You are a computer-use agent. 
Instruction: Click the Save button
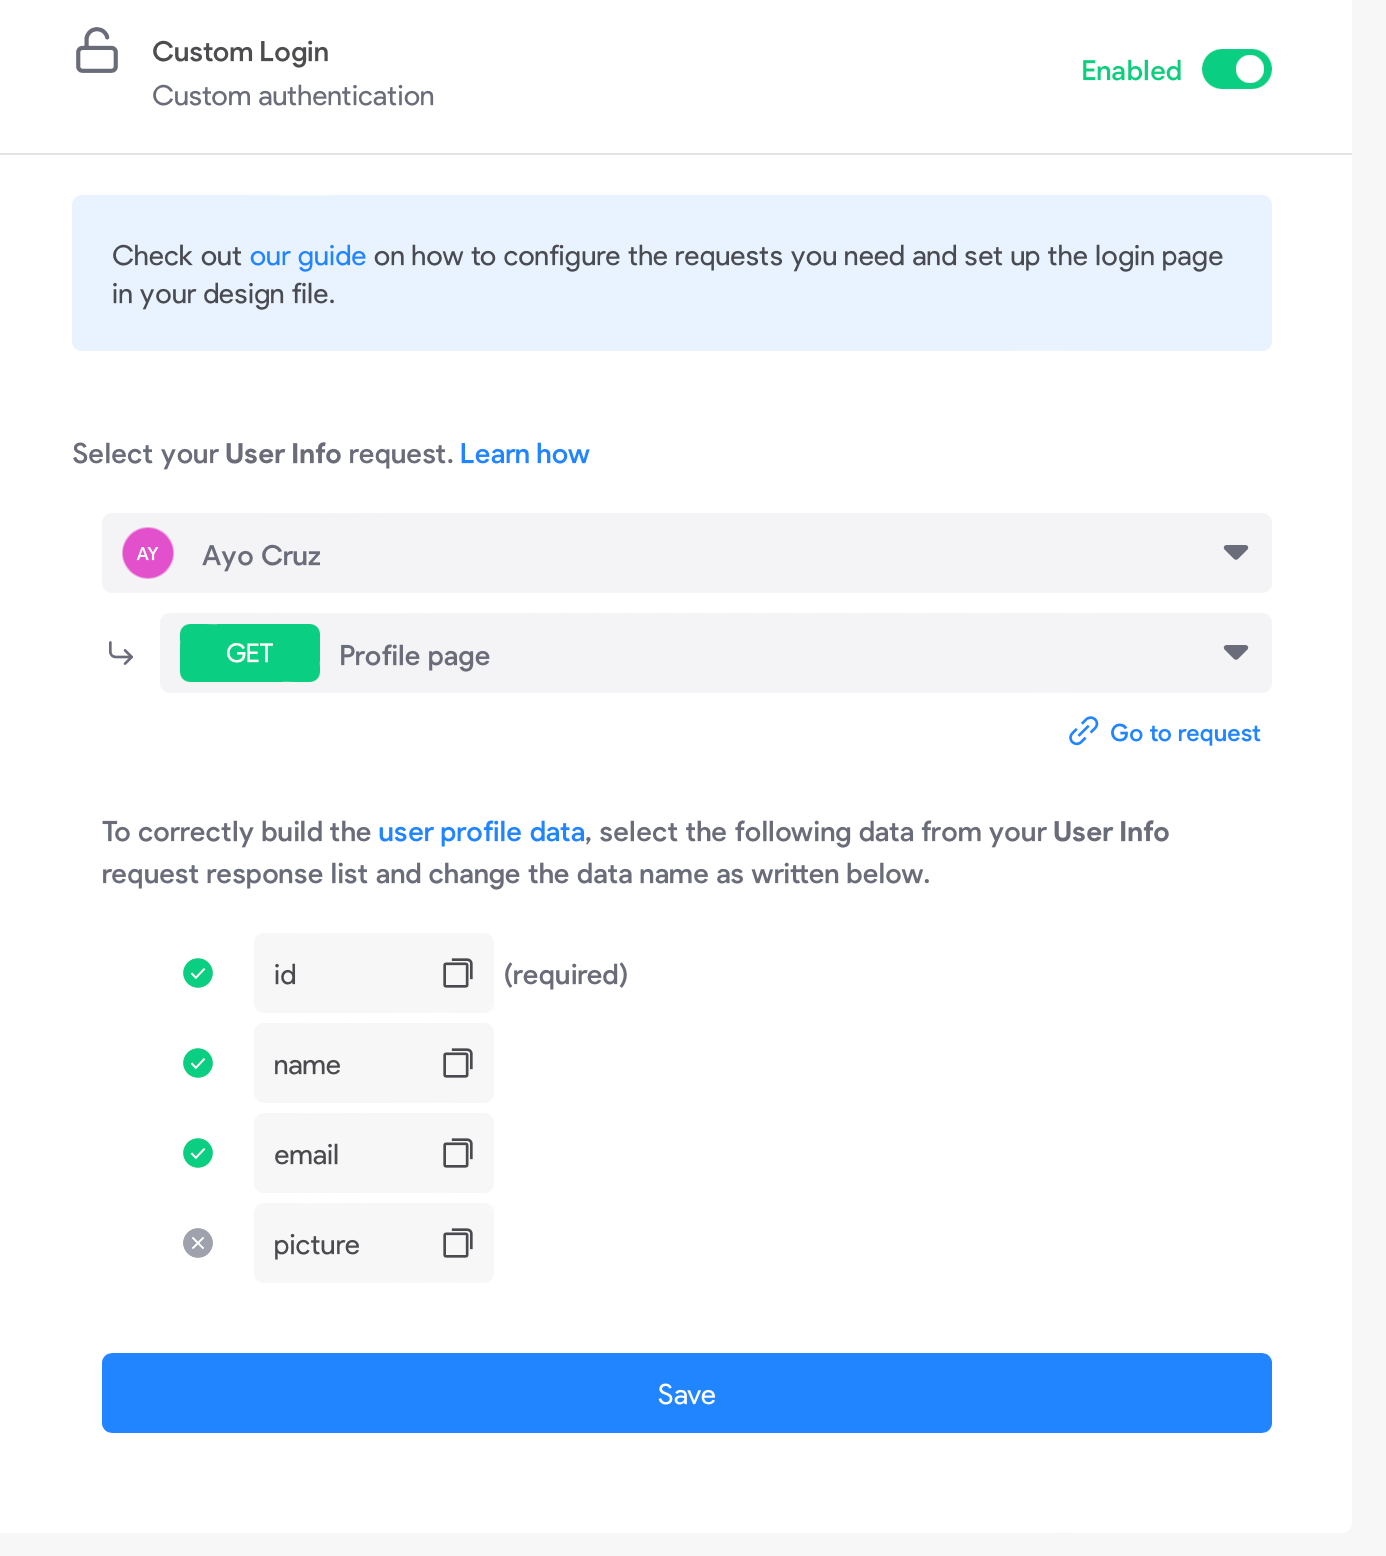pyautogui.click(x=687, y=1393)
